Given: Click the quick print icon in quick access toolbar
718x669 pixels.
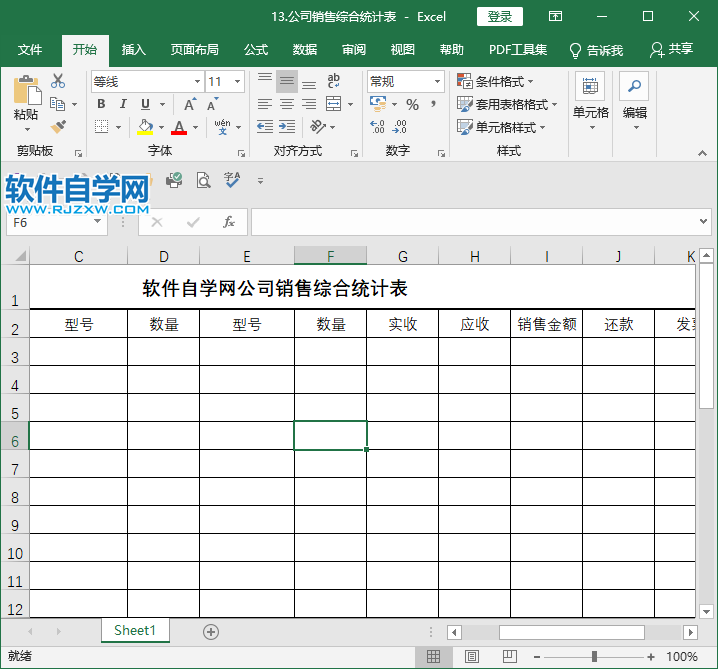Looking at the screenshot, I should pos(174,180).
